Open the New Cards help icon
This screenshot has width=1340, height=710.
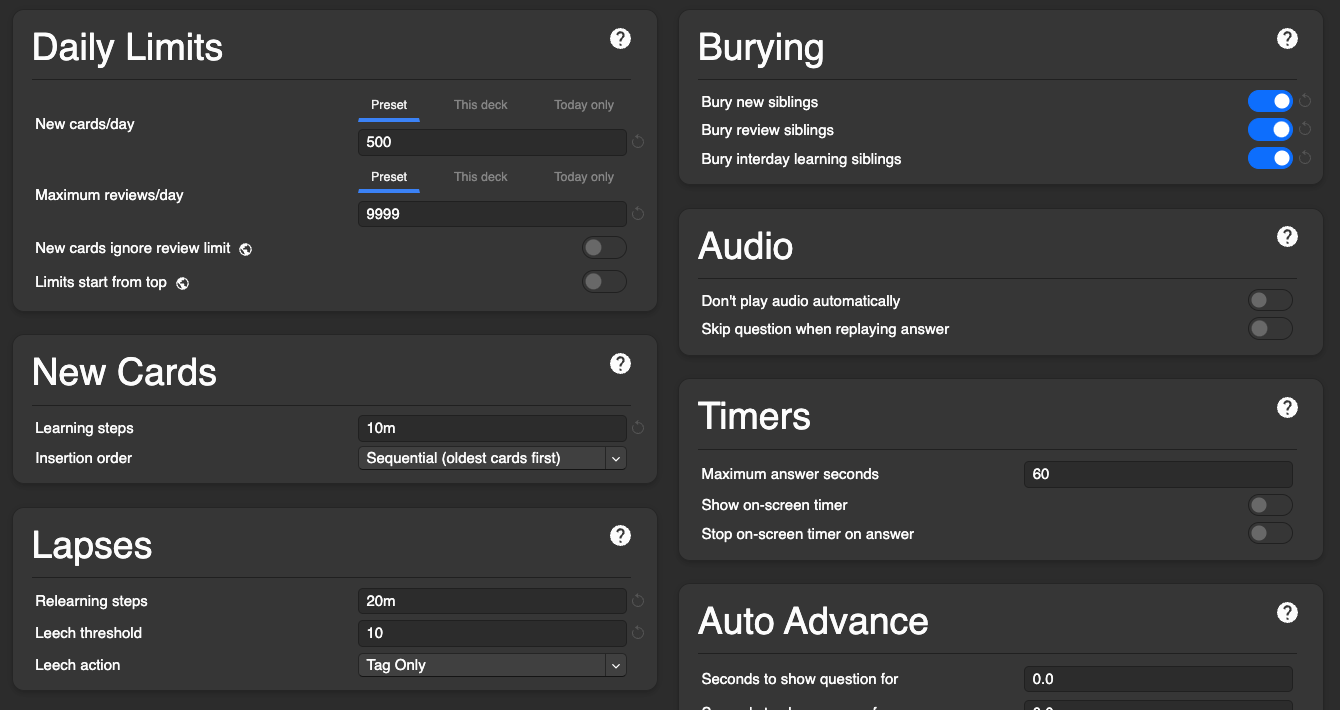click(x=620, y=363)
